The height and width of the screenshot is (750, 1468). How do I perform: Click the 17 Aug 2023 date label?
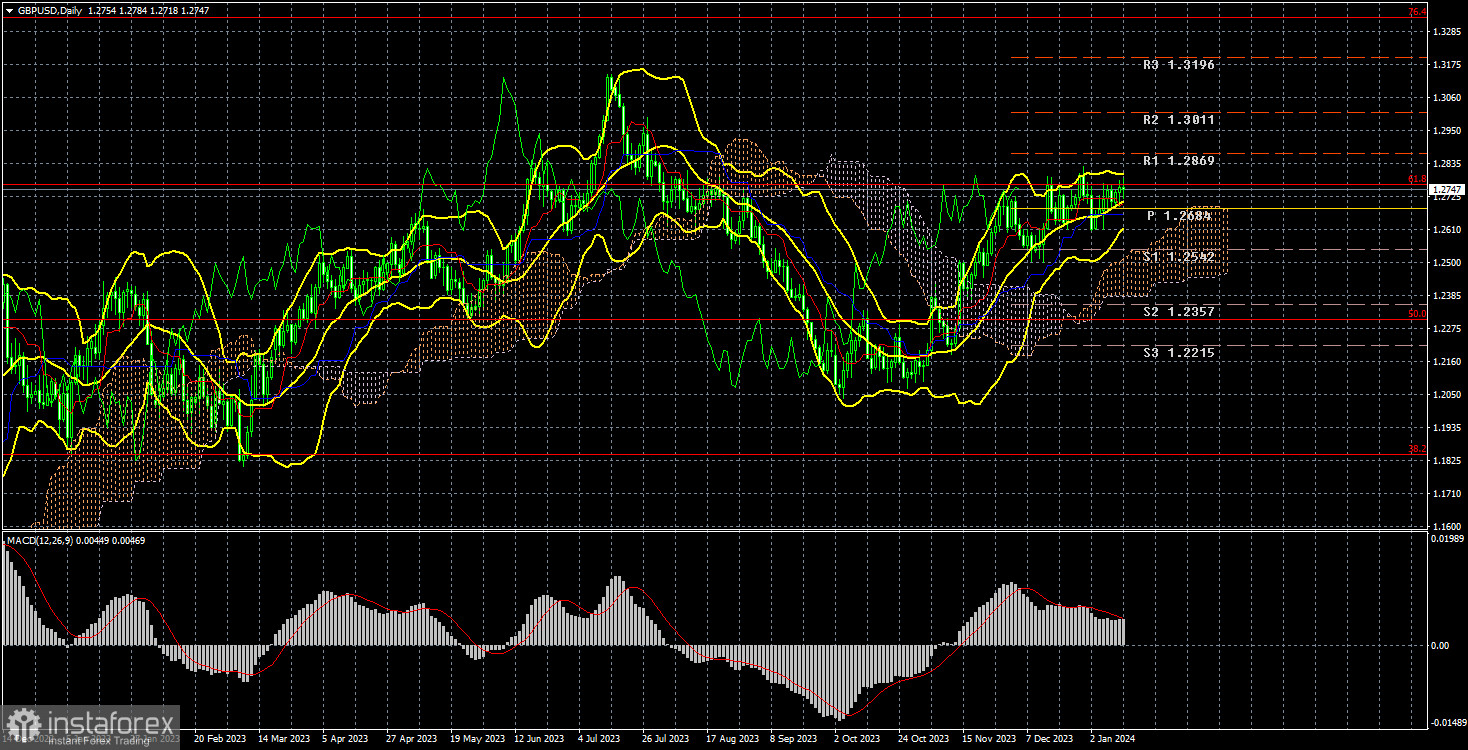[x=732, y=739]
